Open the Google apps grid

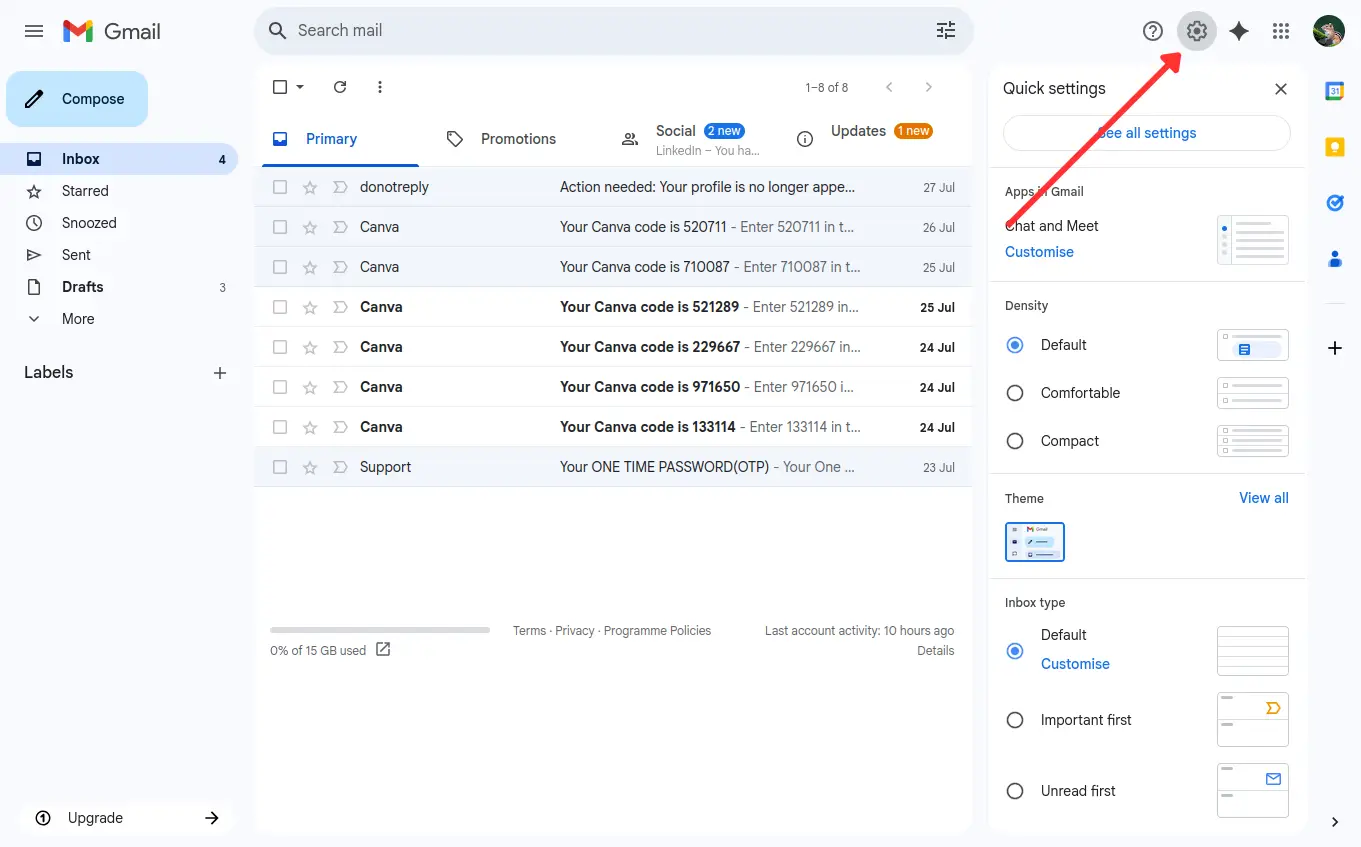(1281, 31)
